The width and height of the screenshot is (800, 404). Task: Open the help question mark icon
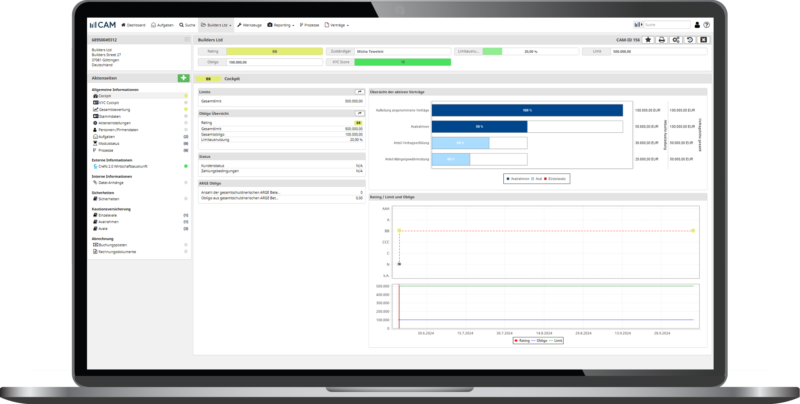point(707,24)
